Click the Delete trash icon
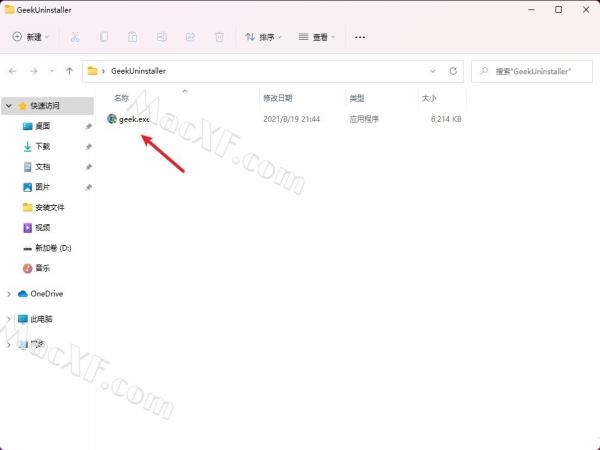The width and height of the screenshot is (600, 450). point(219,37)
